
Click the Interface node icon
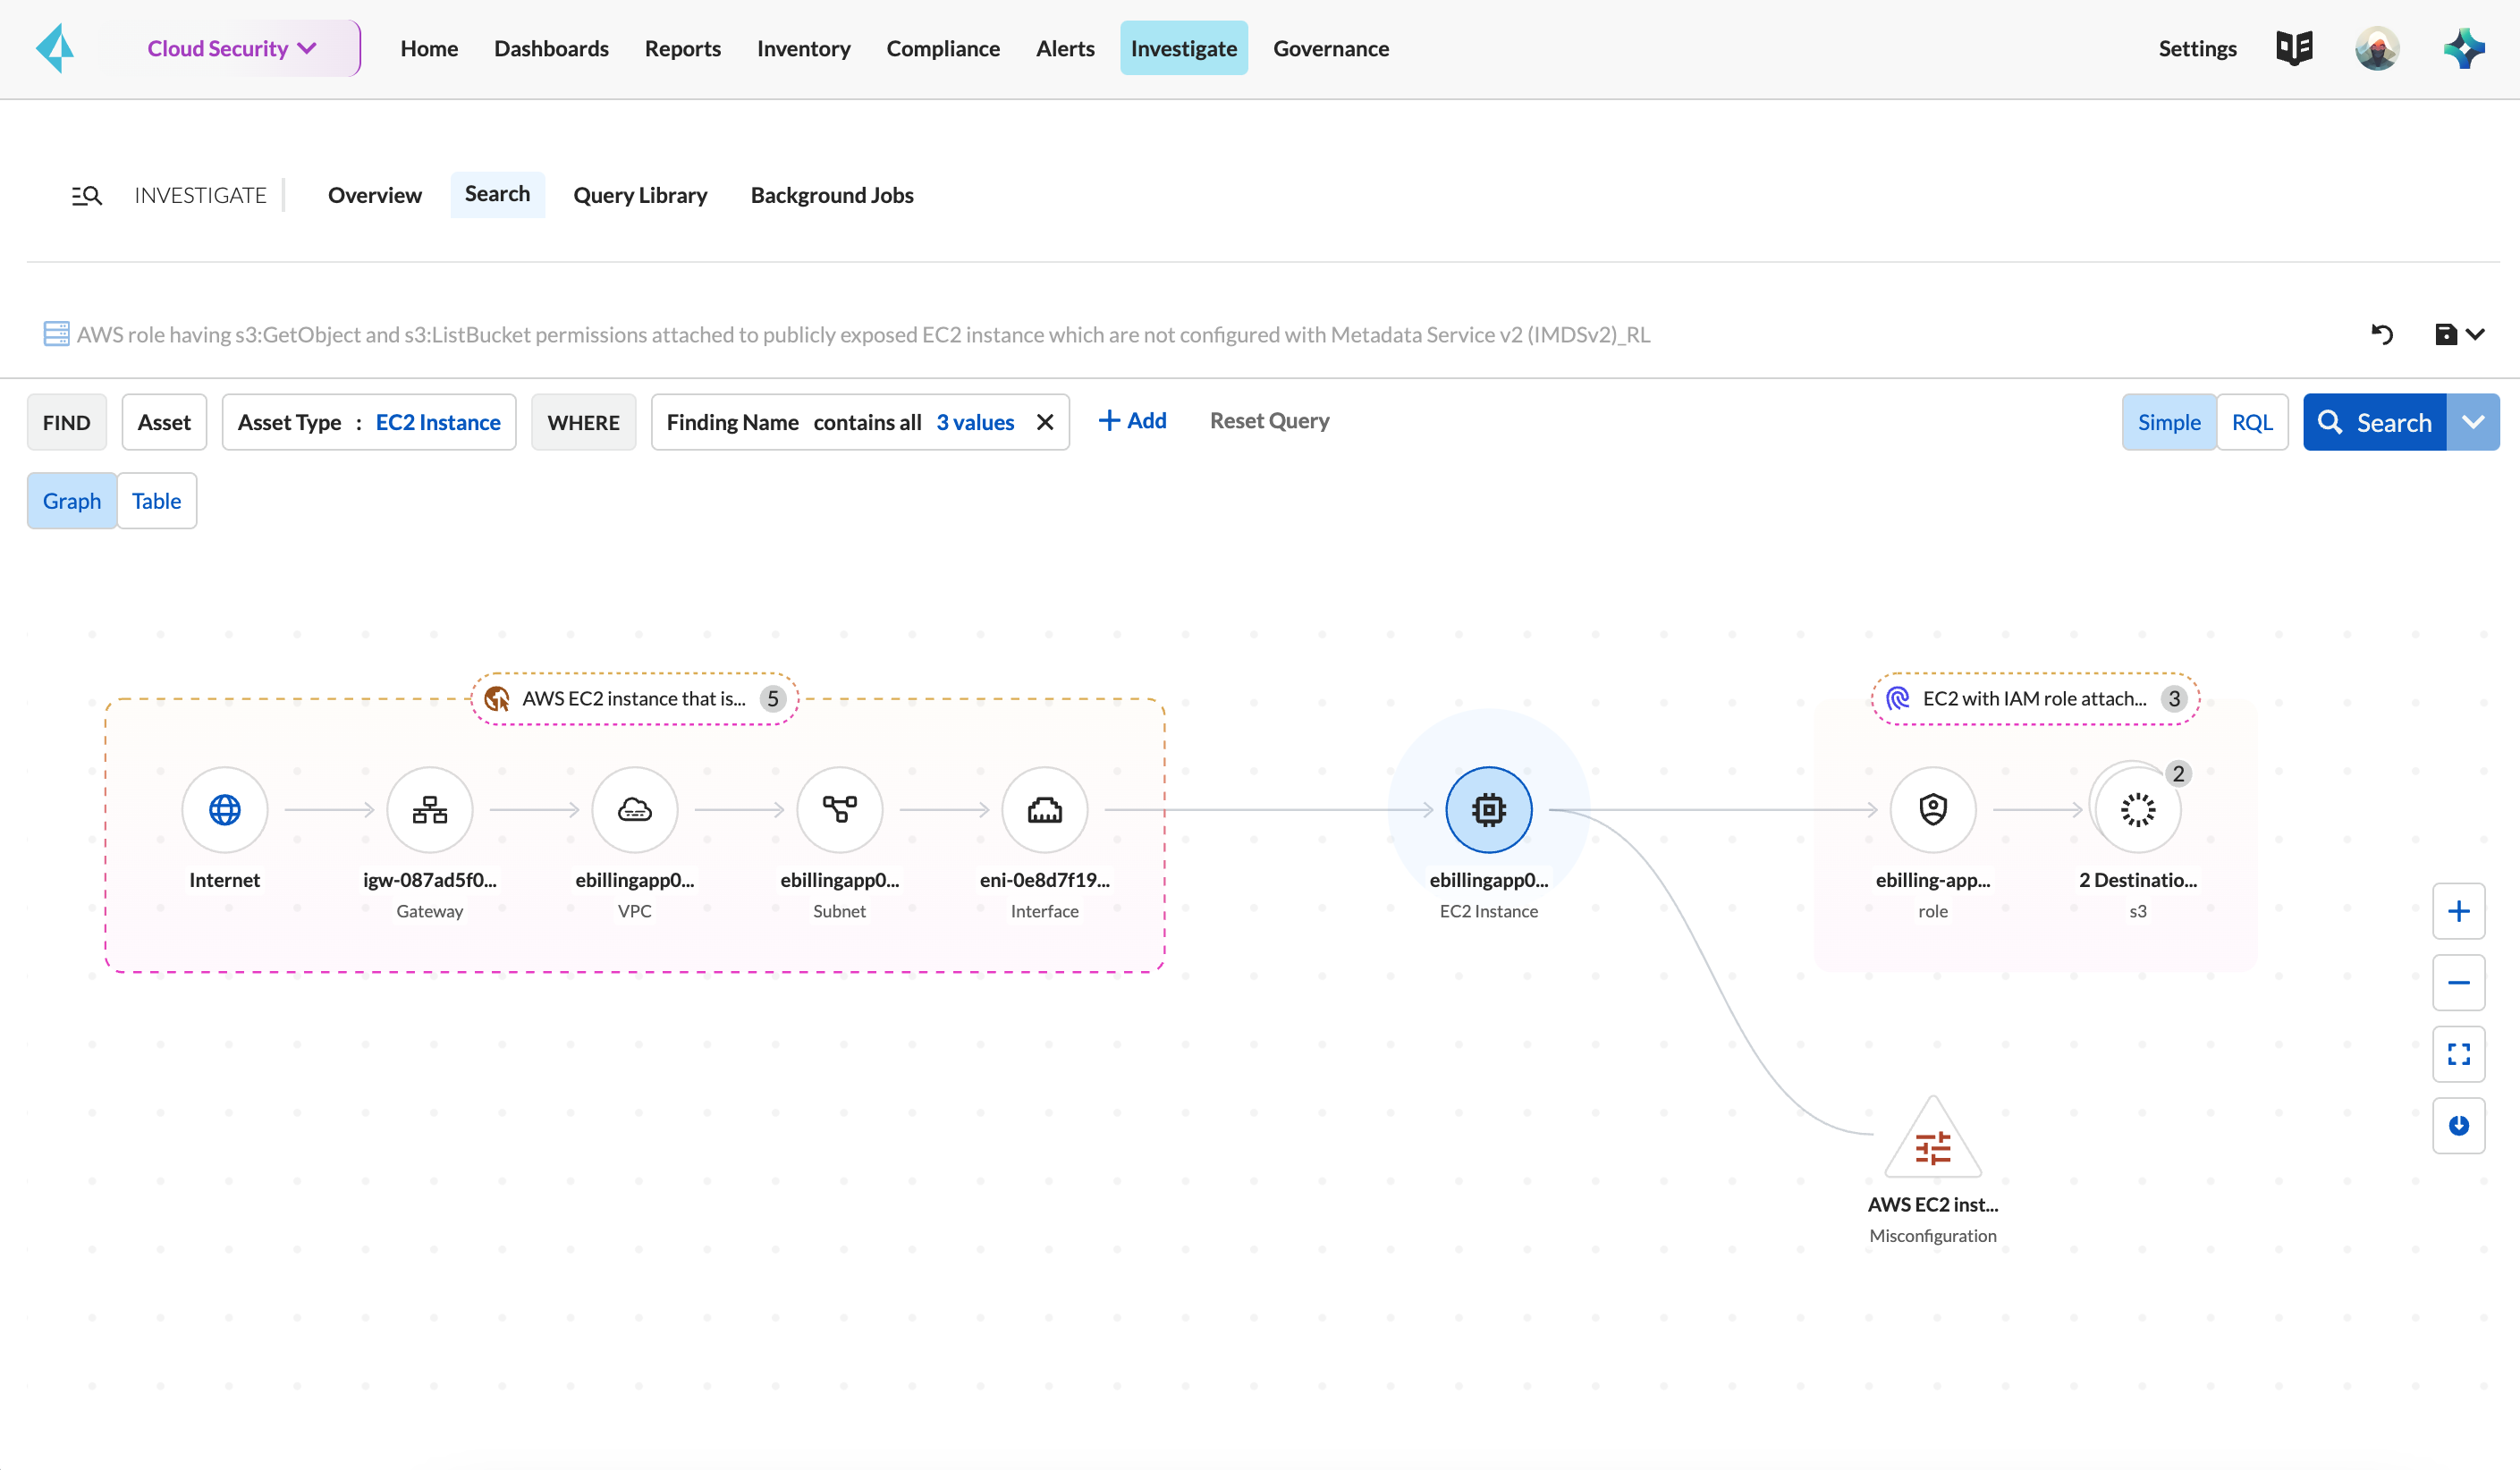coord(1043,808)
